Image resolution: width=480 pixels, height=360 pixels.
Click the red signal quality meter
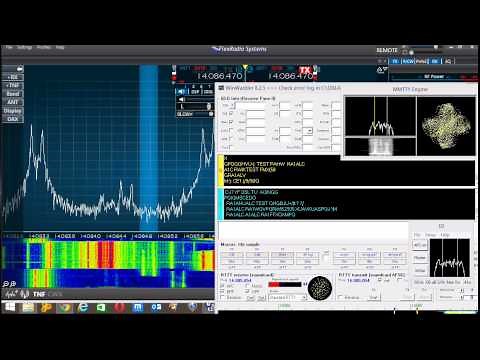click(x=285, y=284)
